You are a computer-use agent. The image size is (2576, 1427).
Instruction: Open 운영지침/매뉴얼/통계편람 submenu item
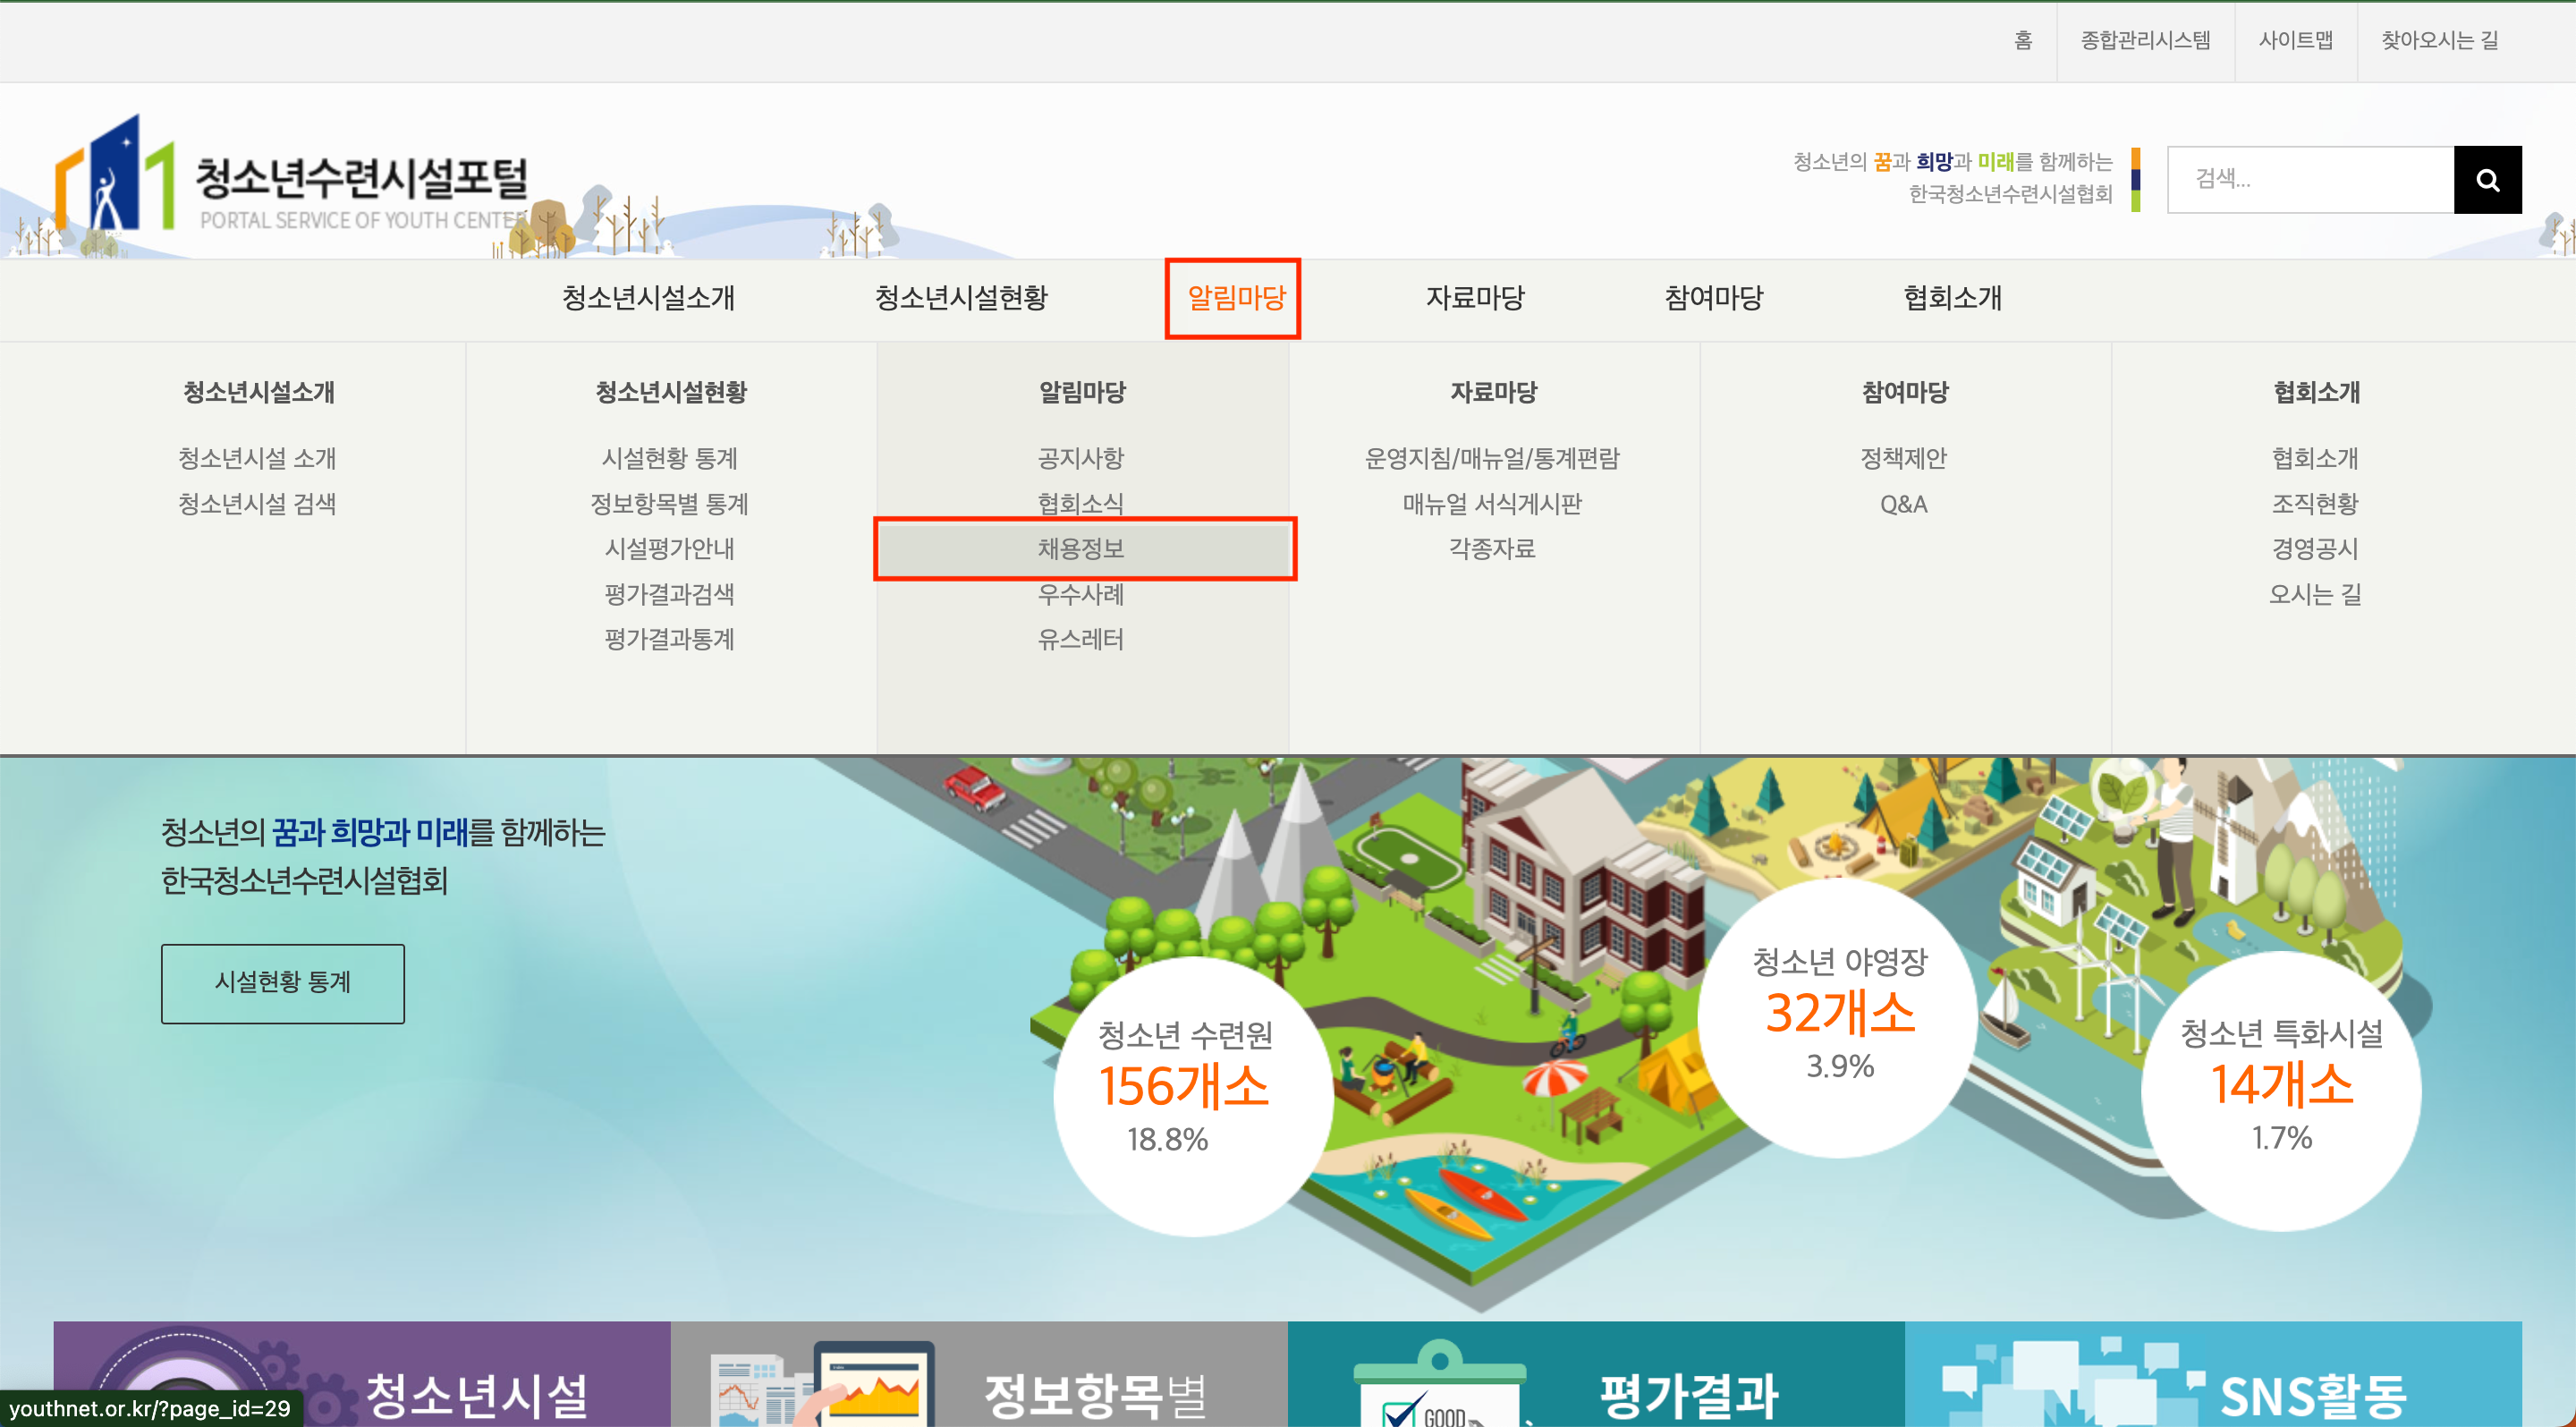tap(1492, 458)
